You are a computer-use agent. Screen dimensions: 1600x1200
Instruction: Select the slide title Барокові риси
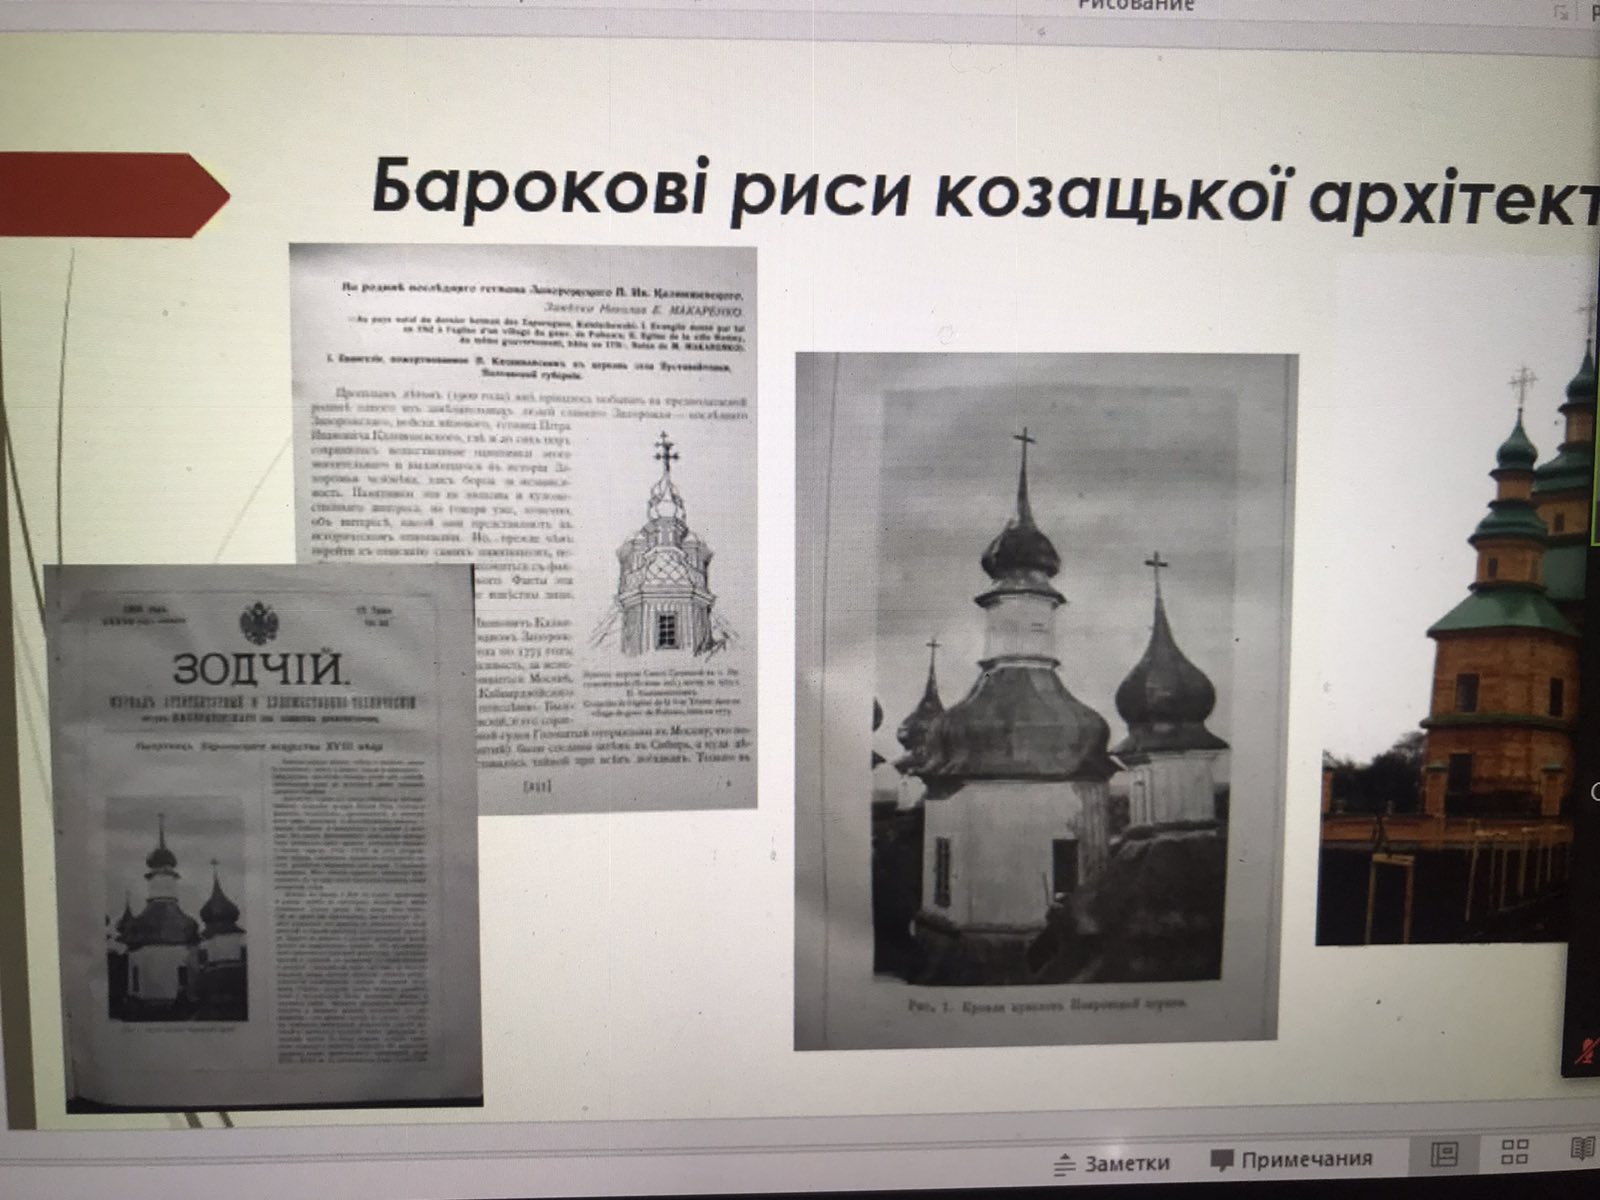(980, 190)
